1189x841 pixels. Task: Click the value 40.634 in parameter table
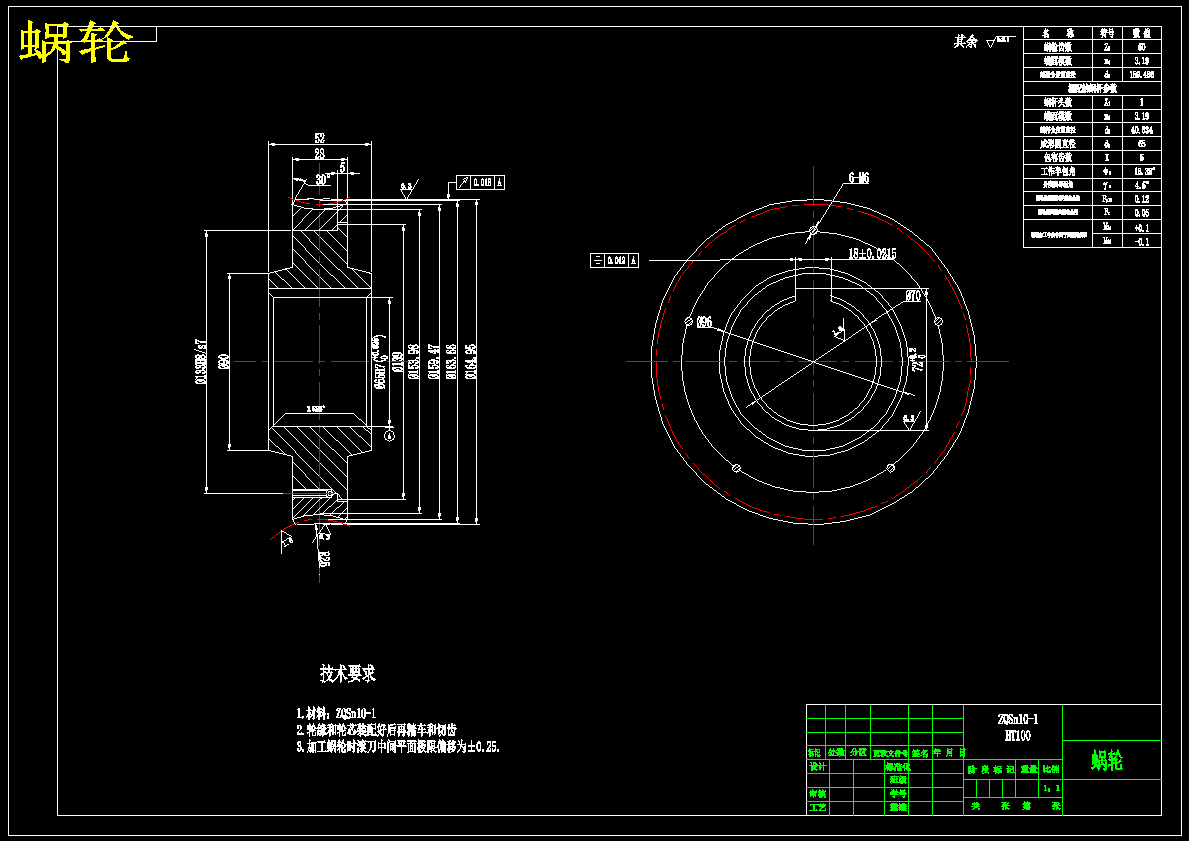click(1141, 130)
